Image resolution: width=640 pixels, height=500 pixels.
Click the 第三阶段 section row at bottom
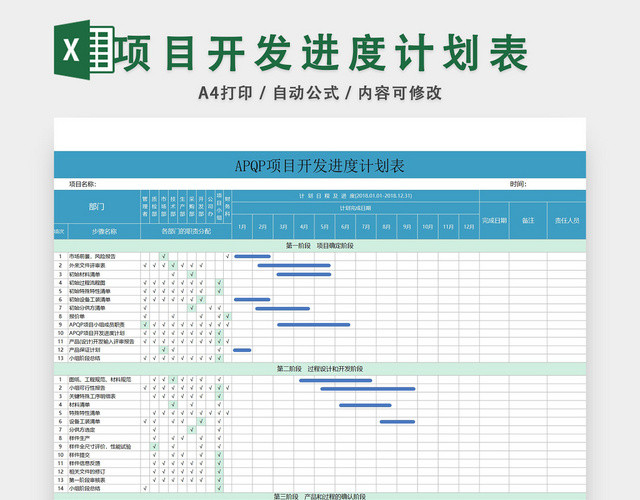(320, 496)
